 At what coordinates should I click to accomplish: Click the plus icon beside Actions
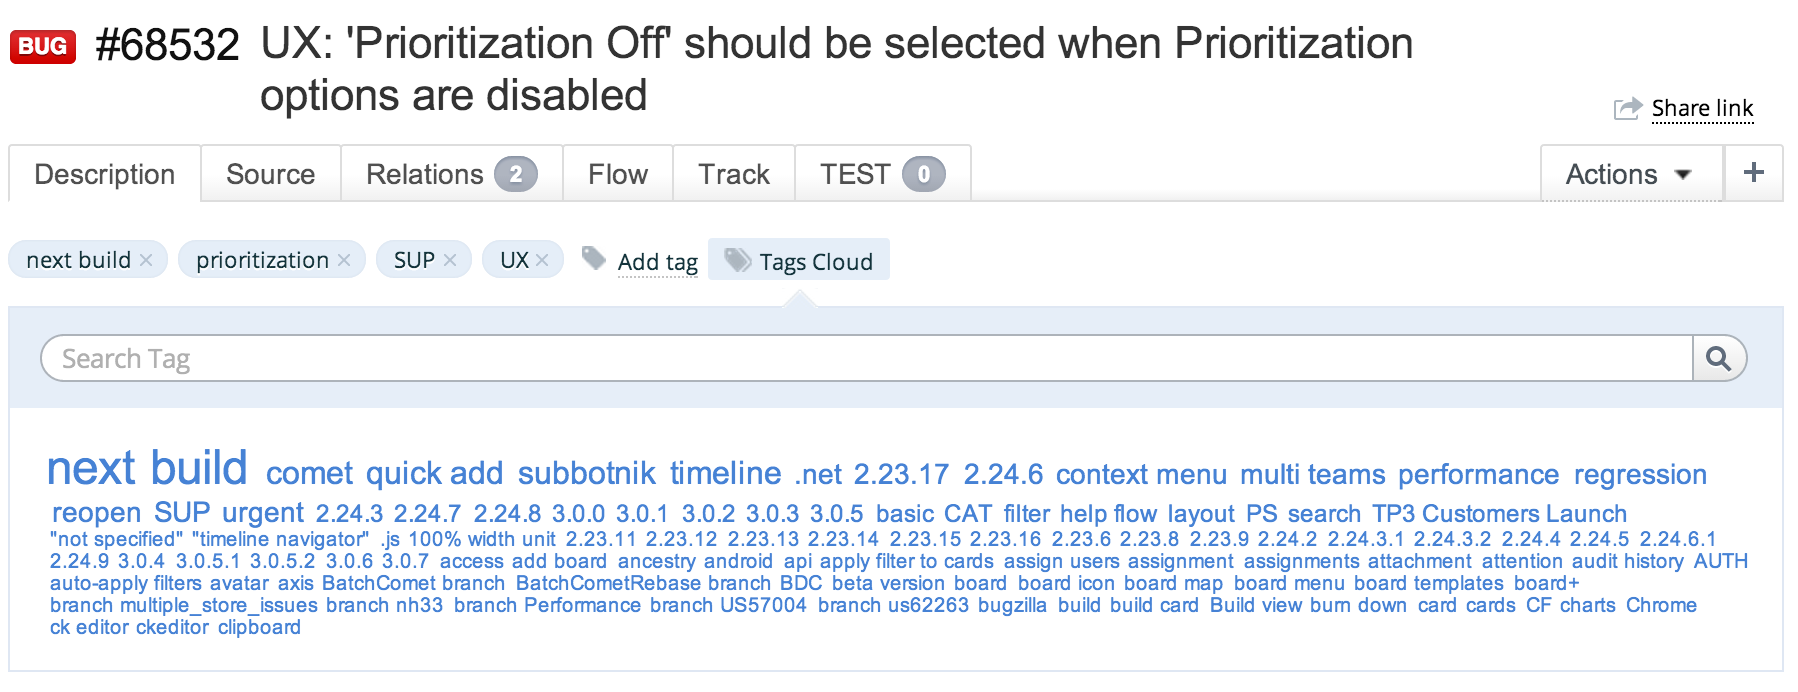(x=1753, y=173)
